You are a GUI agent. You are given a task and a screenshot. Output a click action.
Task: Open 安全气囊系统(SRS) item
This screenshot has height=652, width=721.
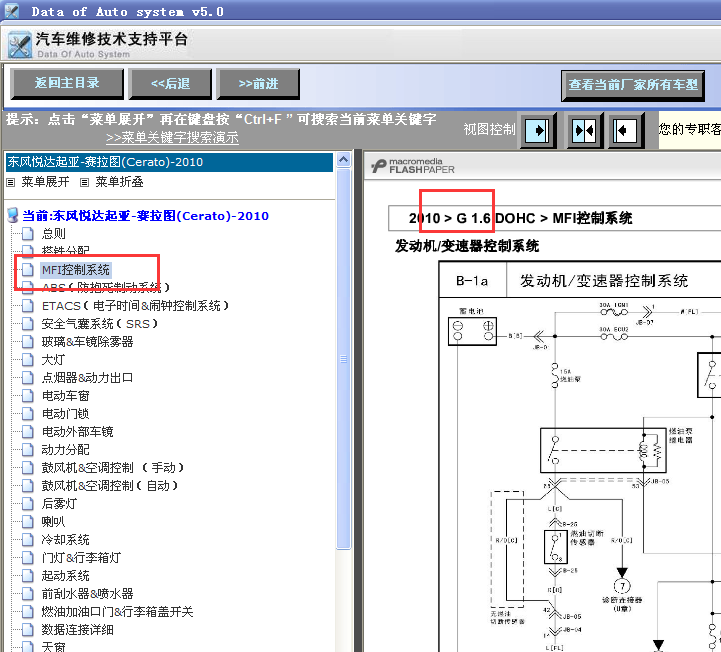coord(100,324)
